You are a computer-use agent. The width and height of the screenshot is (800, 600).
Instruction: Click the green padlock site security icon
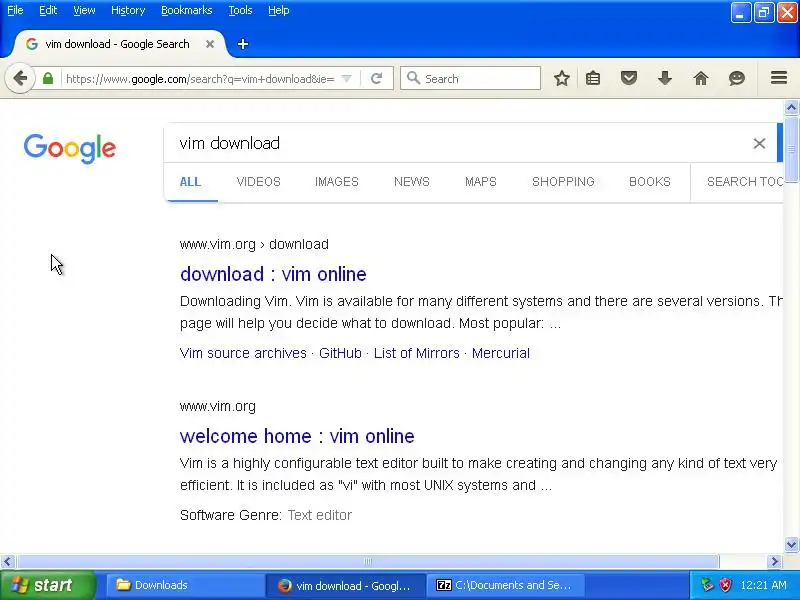click(x=48, y=79)
